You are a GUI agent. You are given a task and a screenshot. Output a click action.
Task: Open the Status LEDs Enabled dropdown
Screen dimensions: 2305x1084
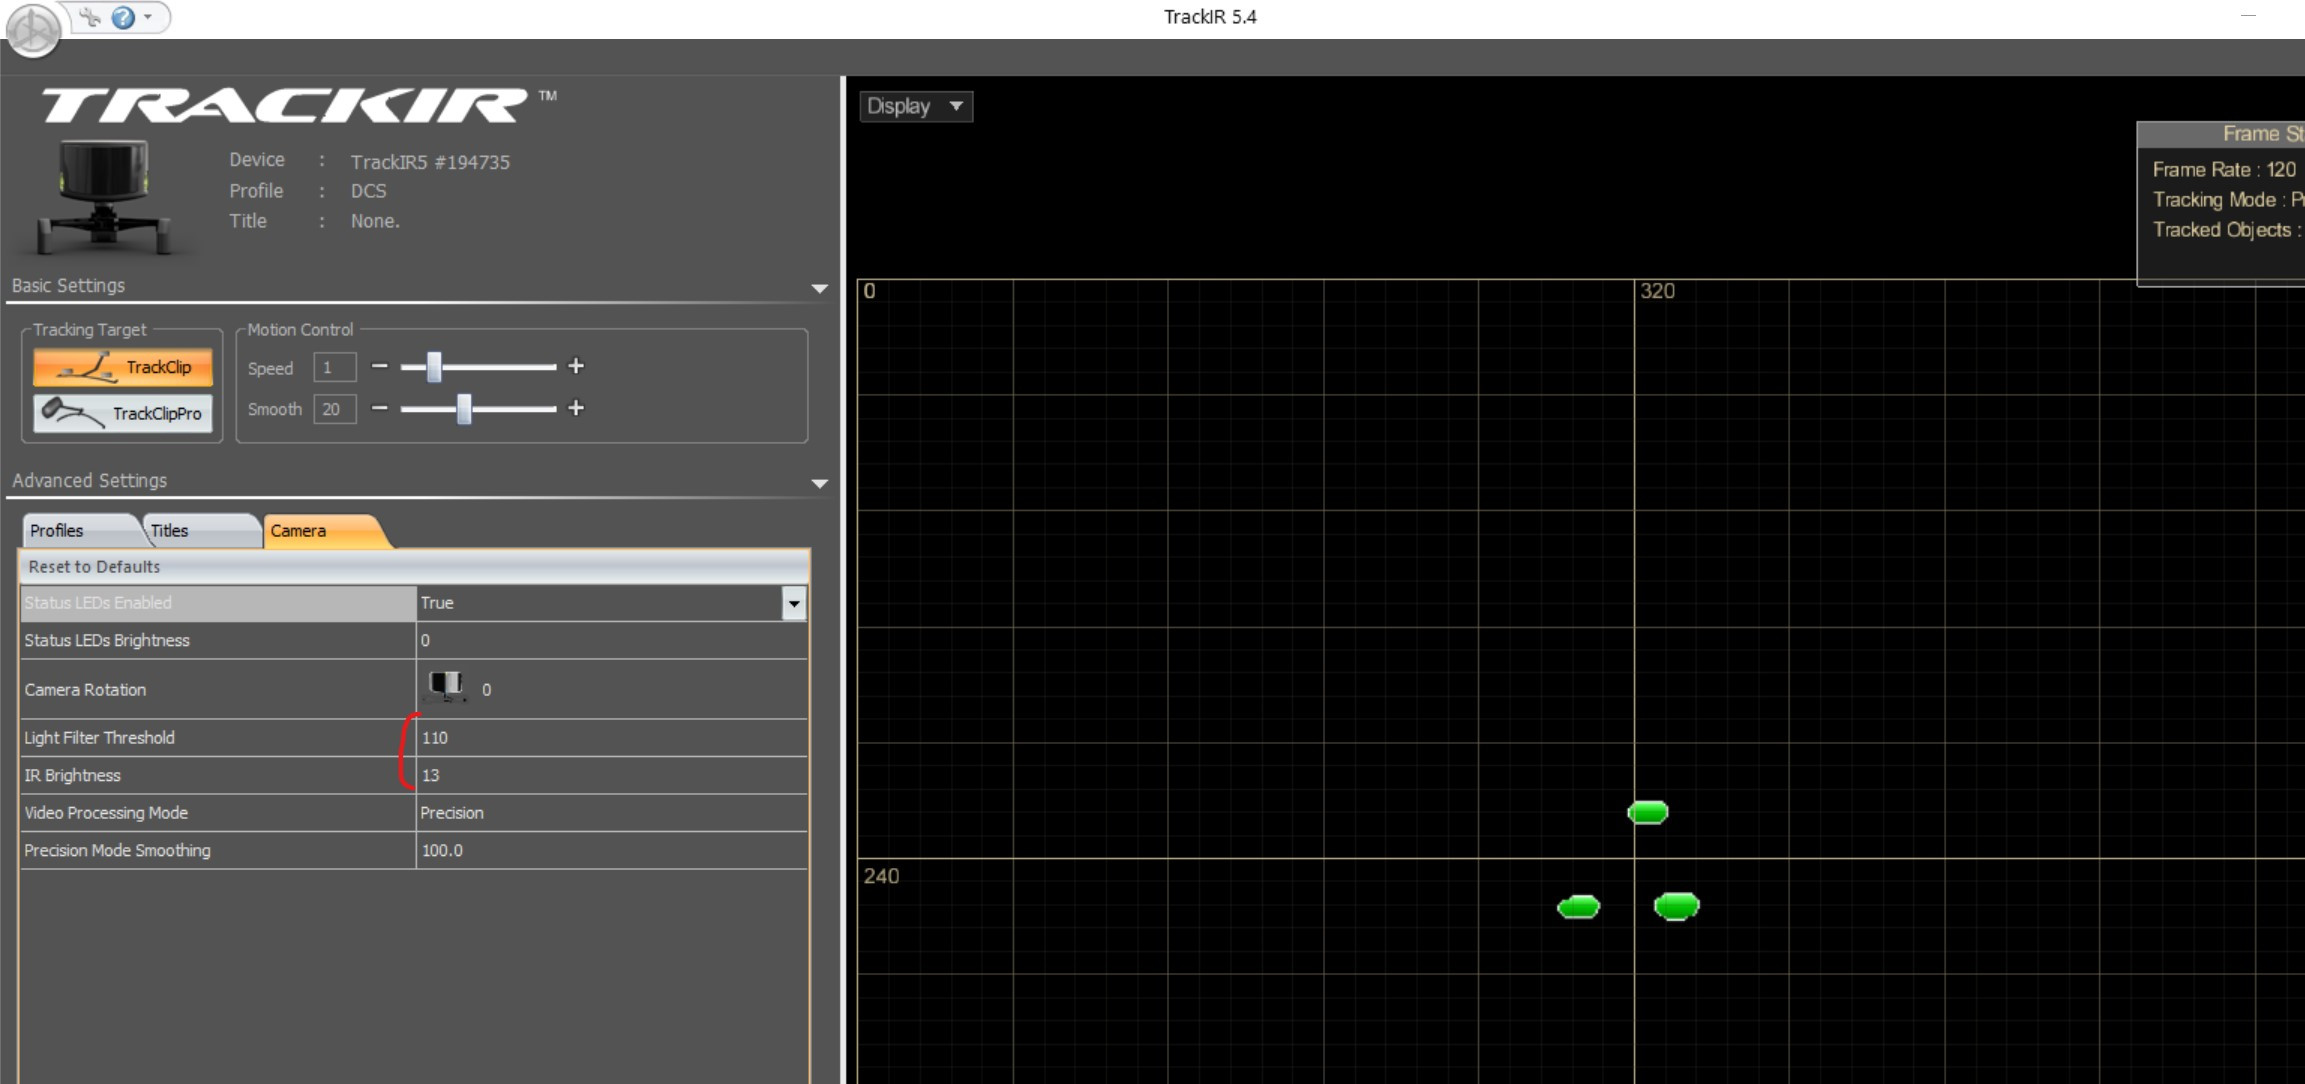point(794,603)
